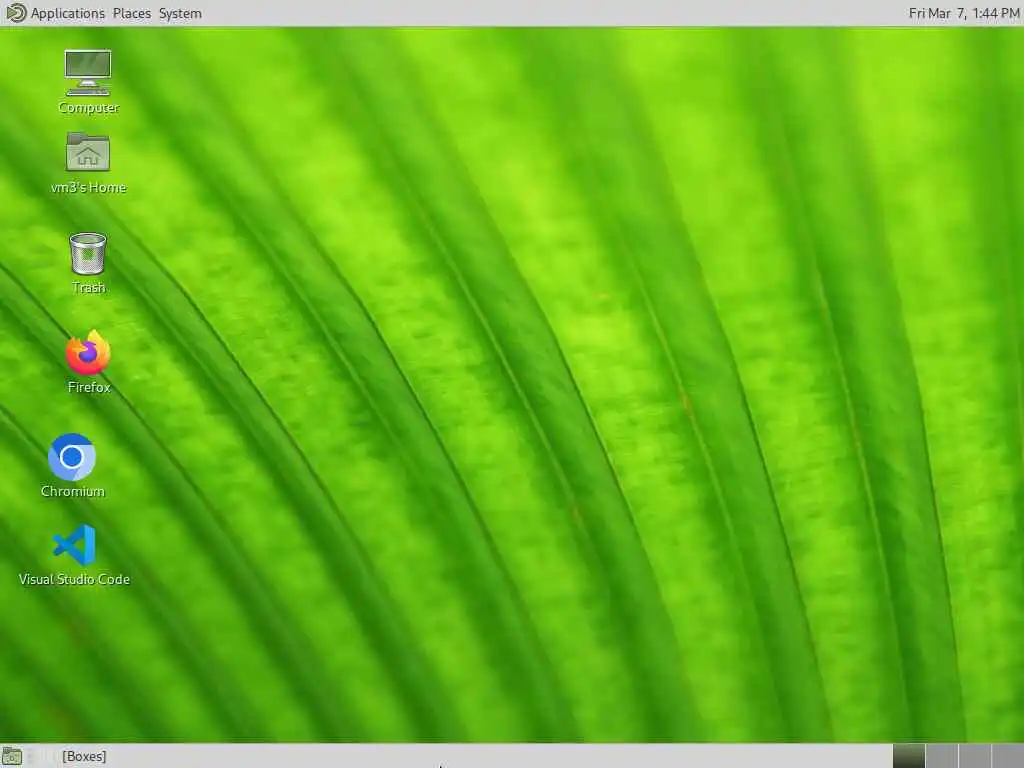
Task: Click the MATE logo in top panel
Action: point(15,12)
